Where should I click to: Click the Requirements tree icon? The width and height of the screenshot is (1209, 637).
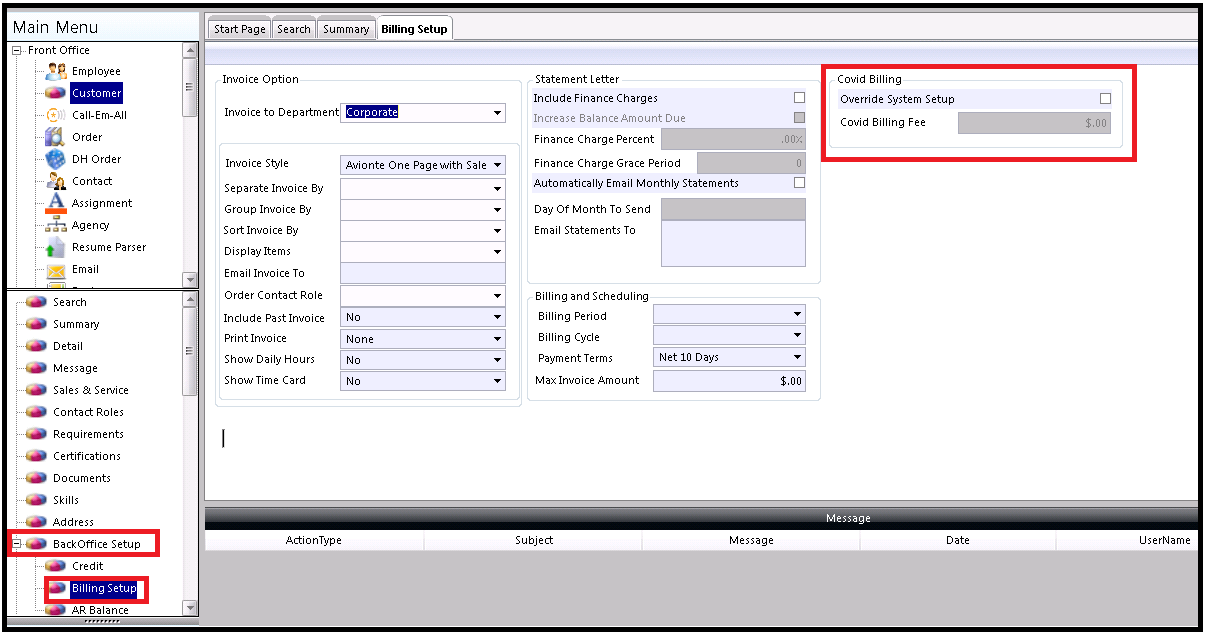(37, 434)
